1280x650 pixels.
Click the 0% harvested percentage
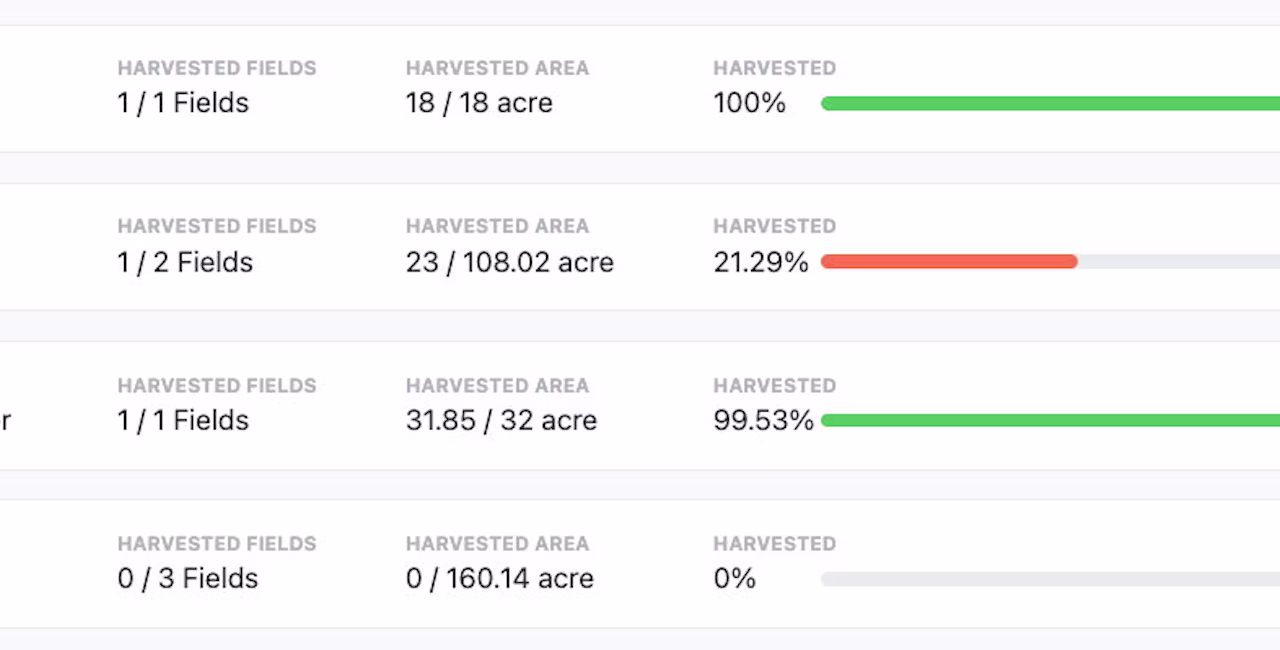(x=735, y=578)
